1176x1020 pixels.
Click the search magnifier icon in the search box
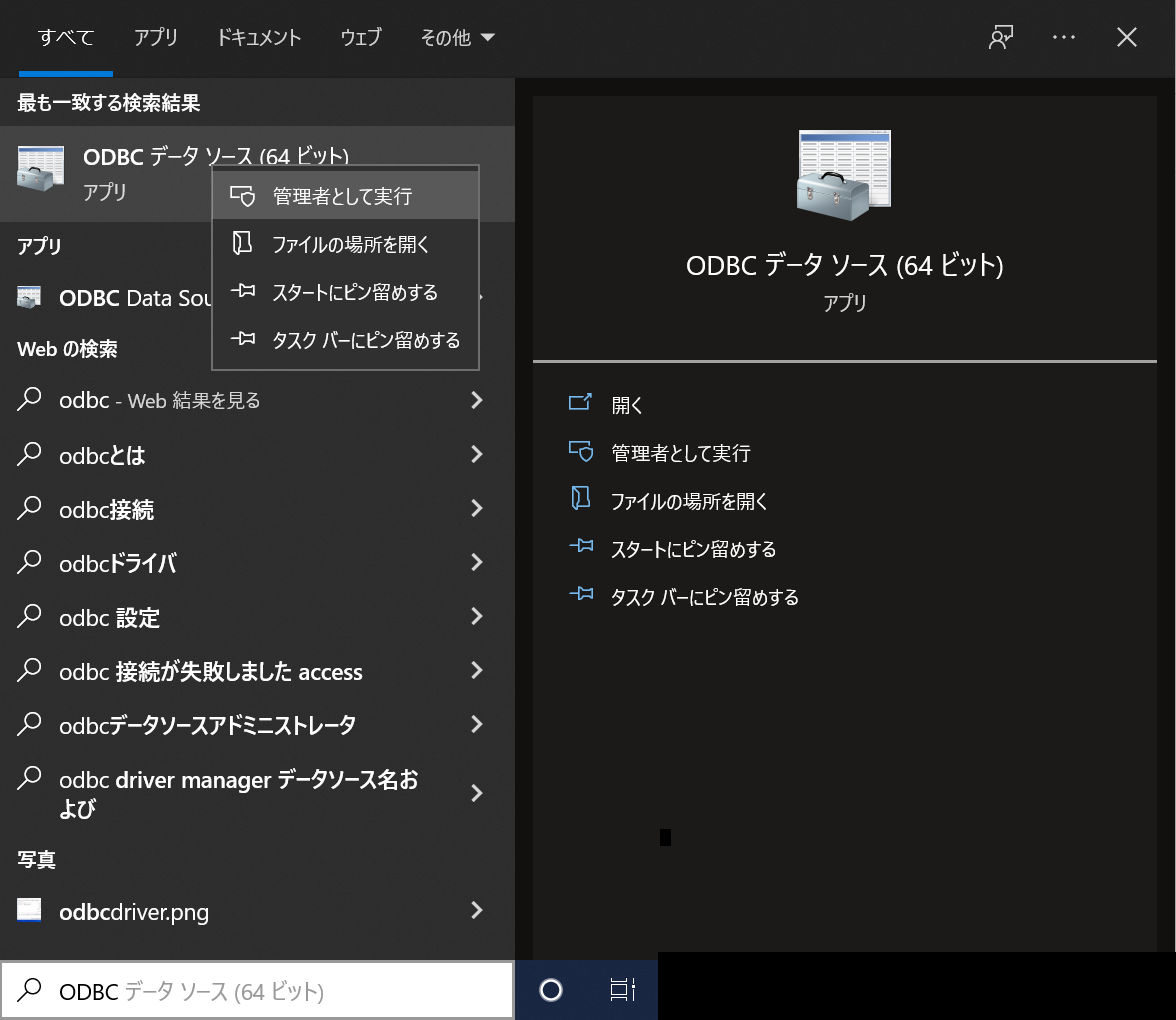28,989
